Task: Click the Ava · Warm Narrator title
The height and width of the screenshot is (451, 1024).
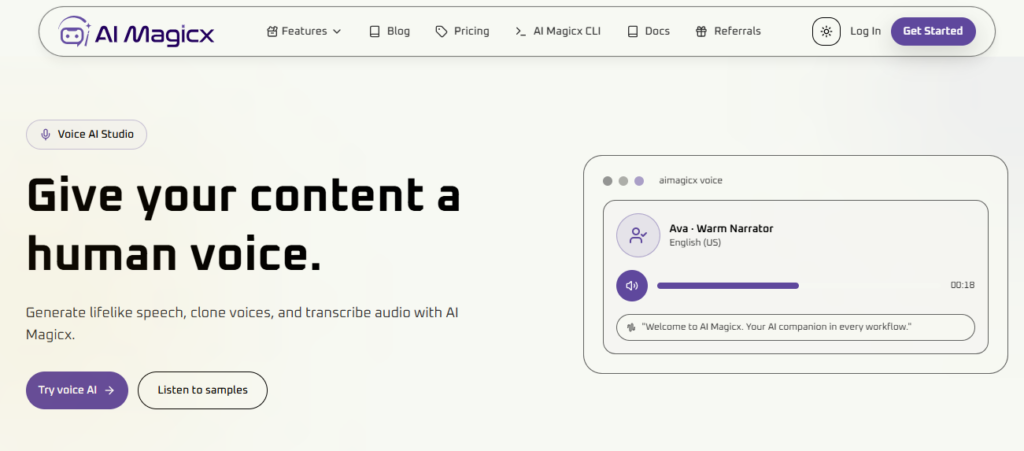Action: click(x=721, y=228)
